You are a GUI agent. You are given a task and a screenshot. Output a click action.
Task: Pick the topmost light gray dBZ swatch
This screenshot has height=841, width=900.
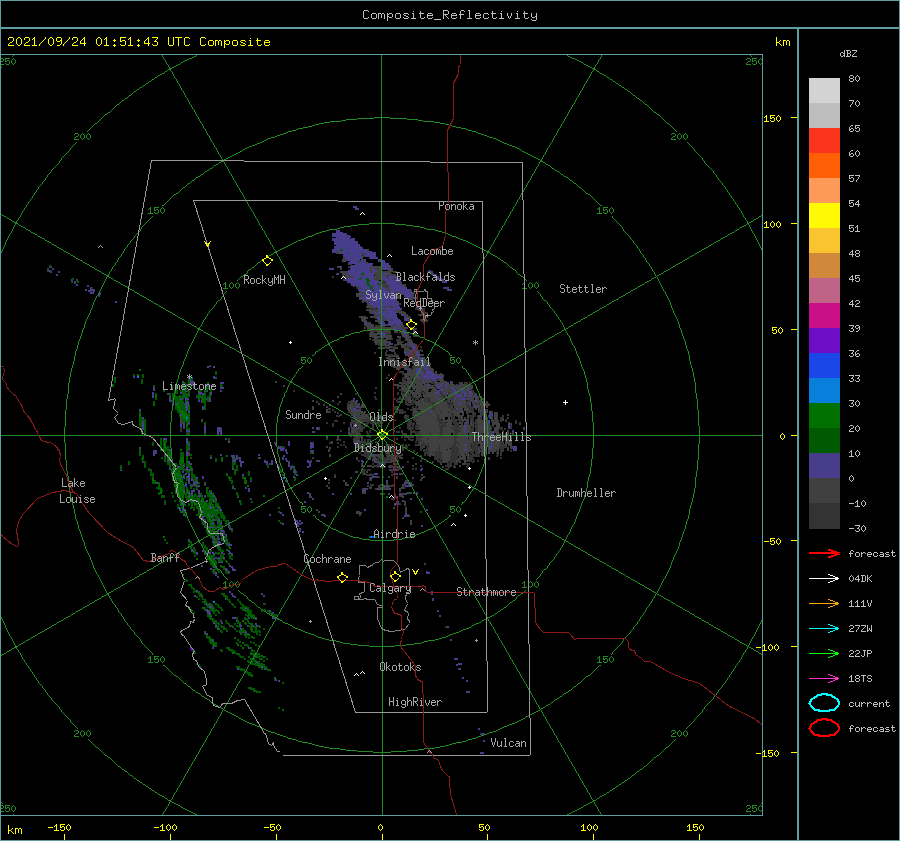[x=824, y=90]
